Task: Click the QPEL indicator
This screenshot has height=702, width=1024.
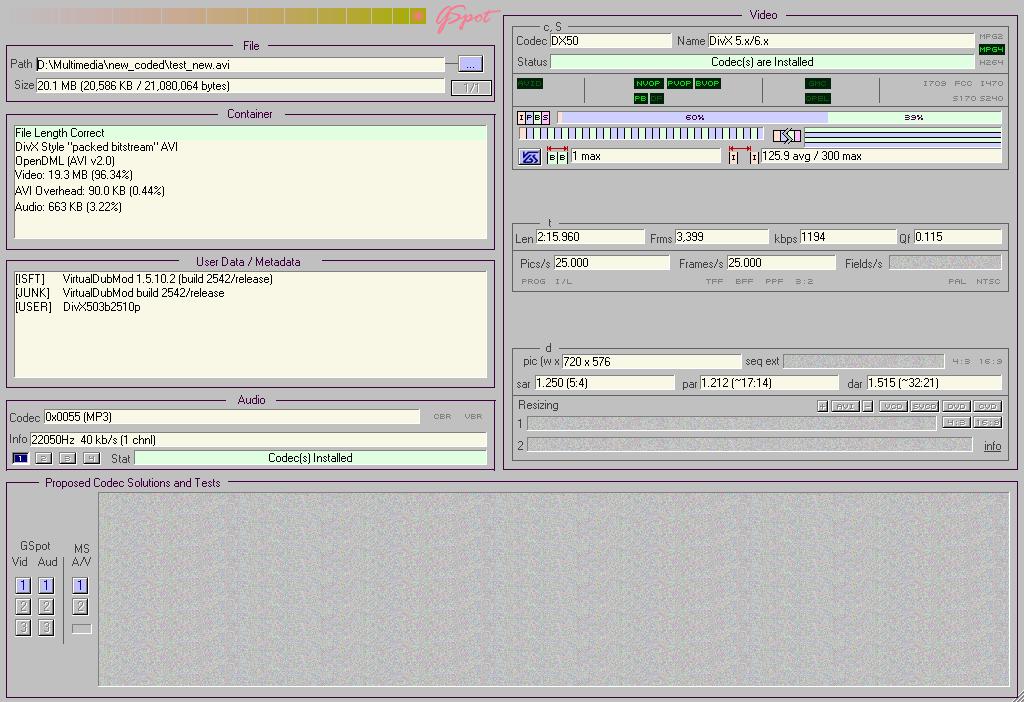Action: 818,99
